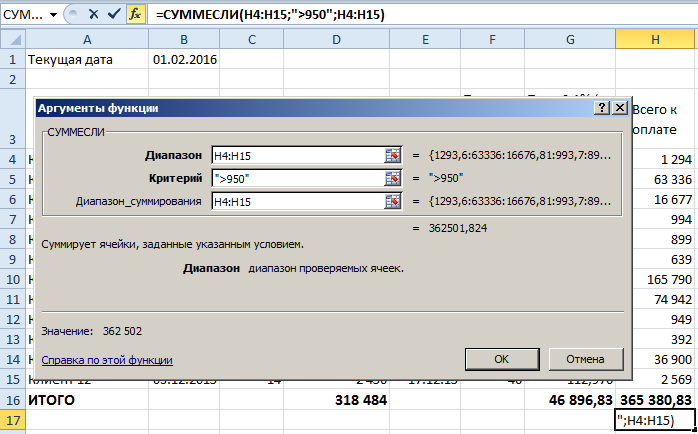
Task: Click cell with value 392
Action: click(663, 340)
